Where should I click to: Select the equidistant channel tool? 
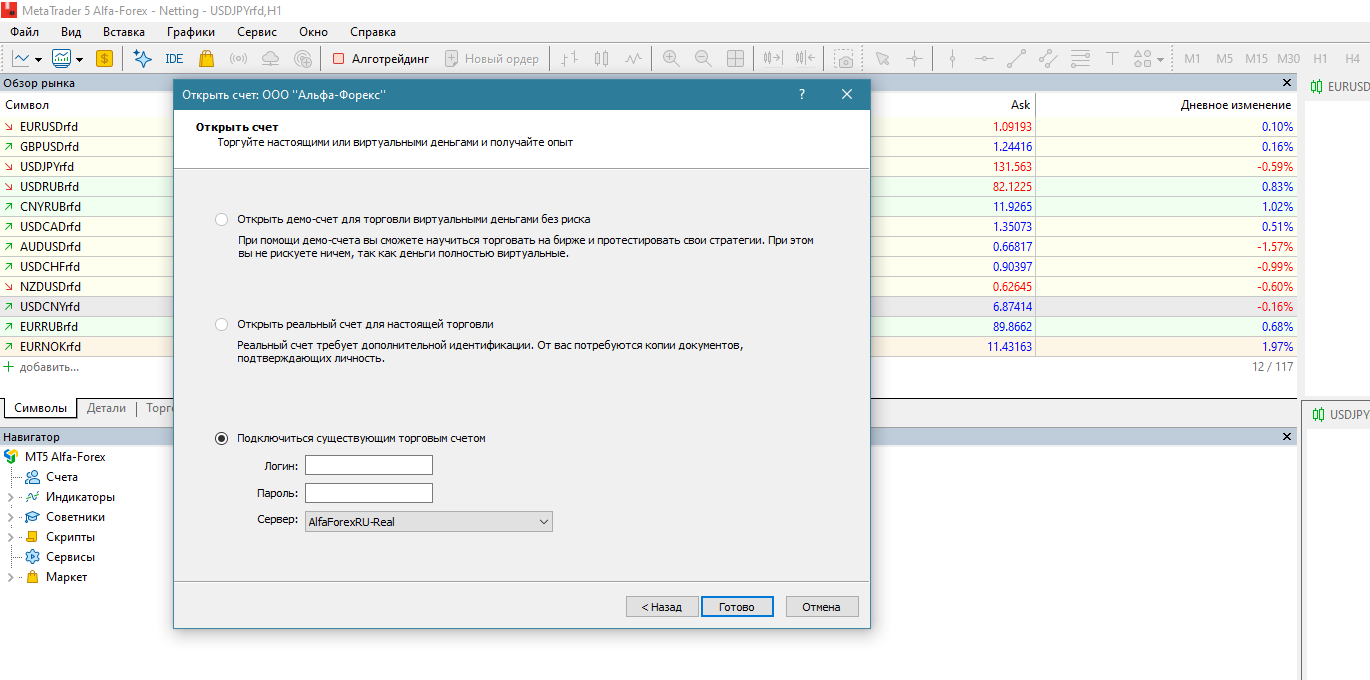point(1048,59)
